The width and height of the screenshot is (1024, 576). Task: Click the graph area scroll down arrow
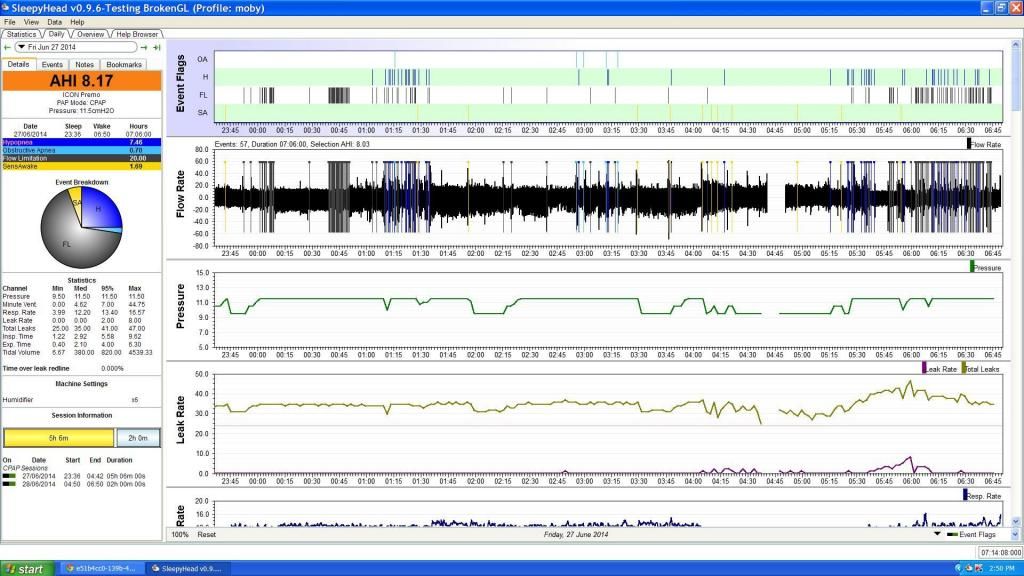pos(1016,522)
